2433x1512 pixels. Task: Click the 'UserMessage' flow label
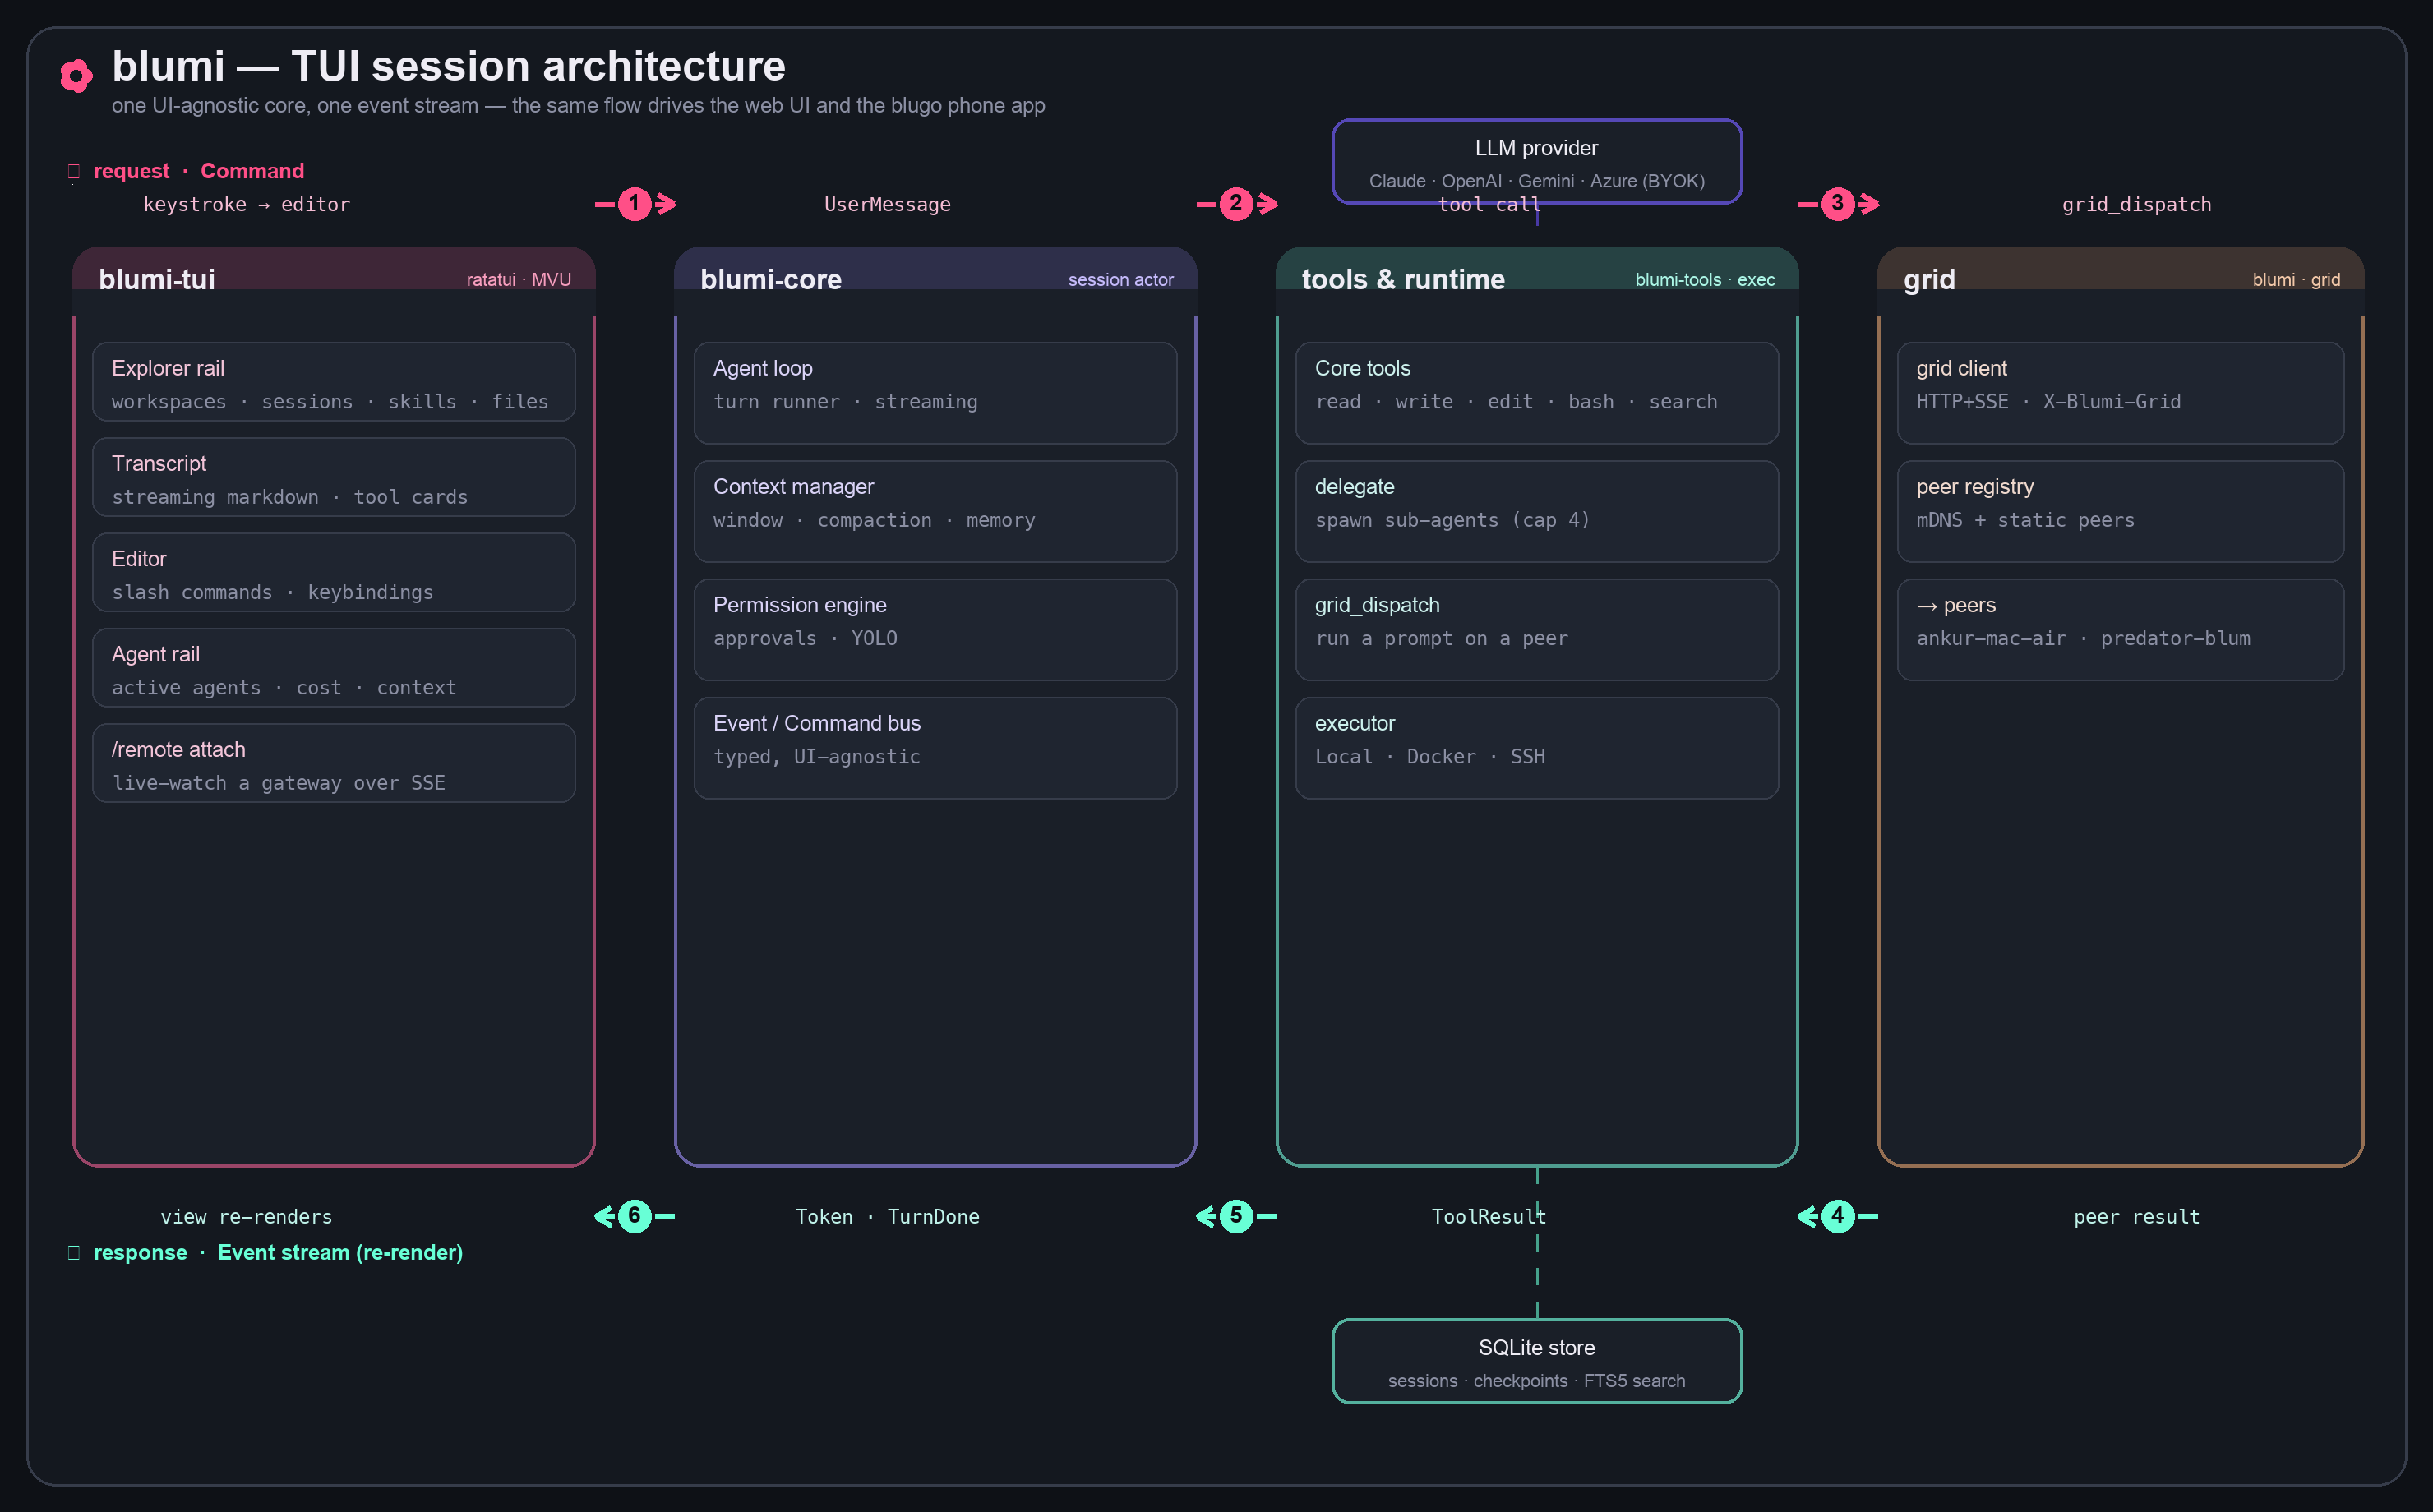coord(887,205)
